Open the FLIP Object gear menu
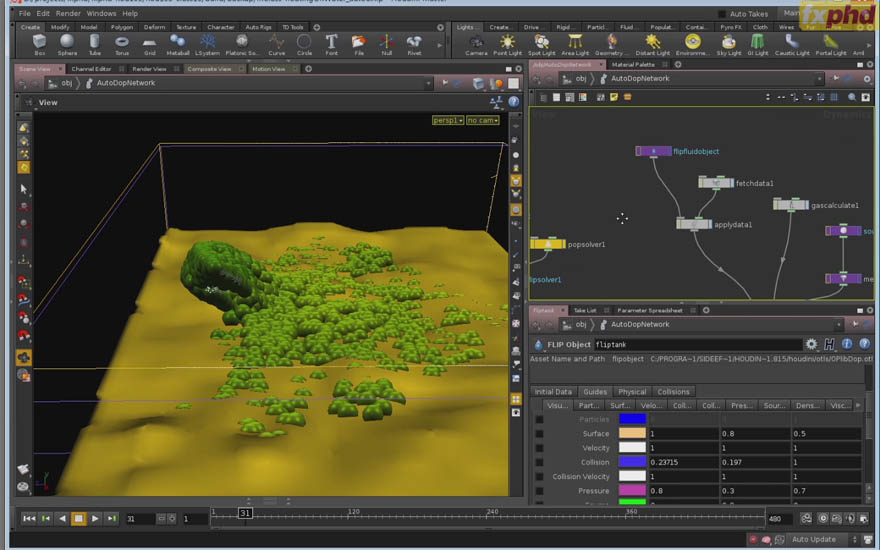This screenshot has width=880, height=550. (x=812, y=344)
